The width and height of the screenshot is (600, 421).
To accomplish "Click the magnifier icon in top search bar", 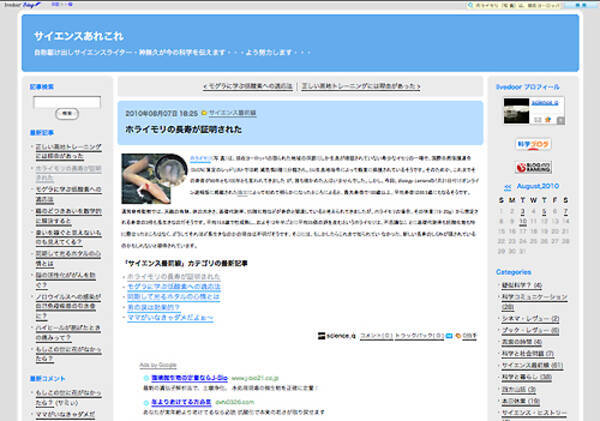I will 470,5.
